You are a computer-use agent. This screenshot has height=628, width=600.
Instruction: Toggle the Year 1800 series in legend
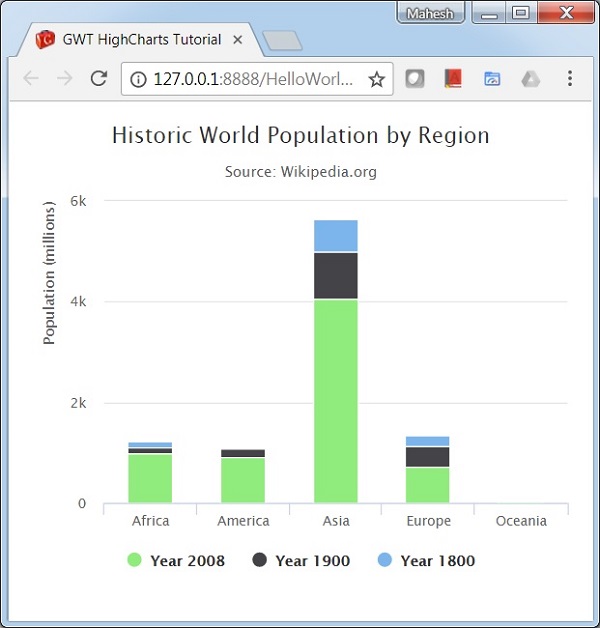point(427,560)
